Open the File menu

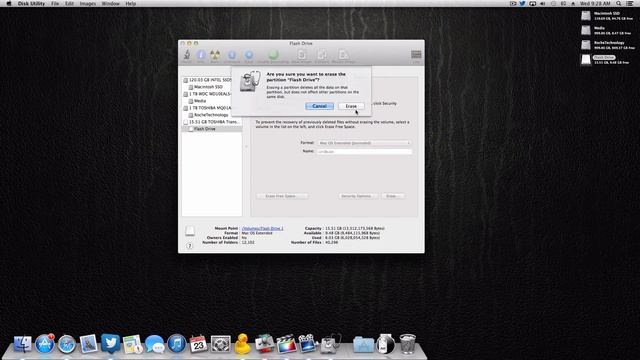point(55,4)
